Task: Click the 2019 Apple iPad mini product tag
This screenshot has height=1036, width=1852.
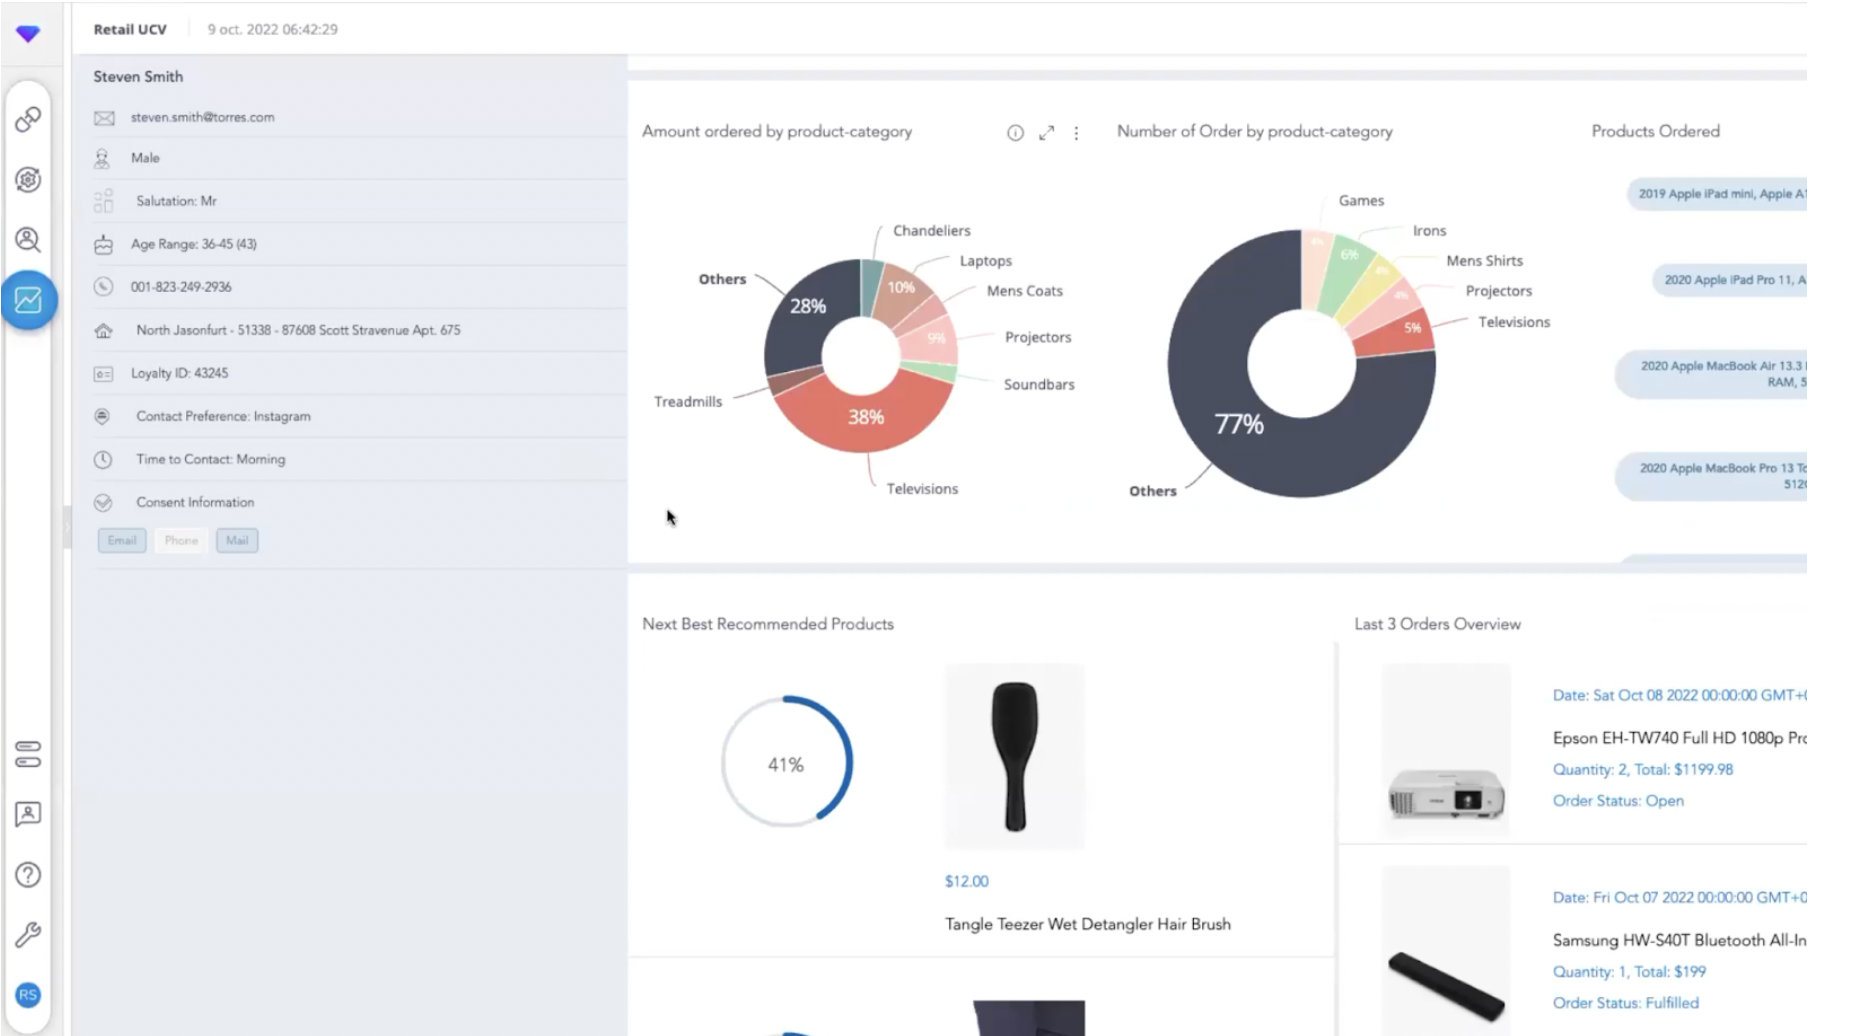Action: 1717,194
